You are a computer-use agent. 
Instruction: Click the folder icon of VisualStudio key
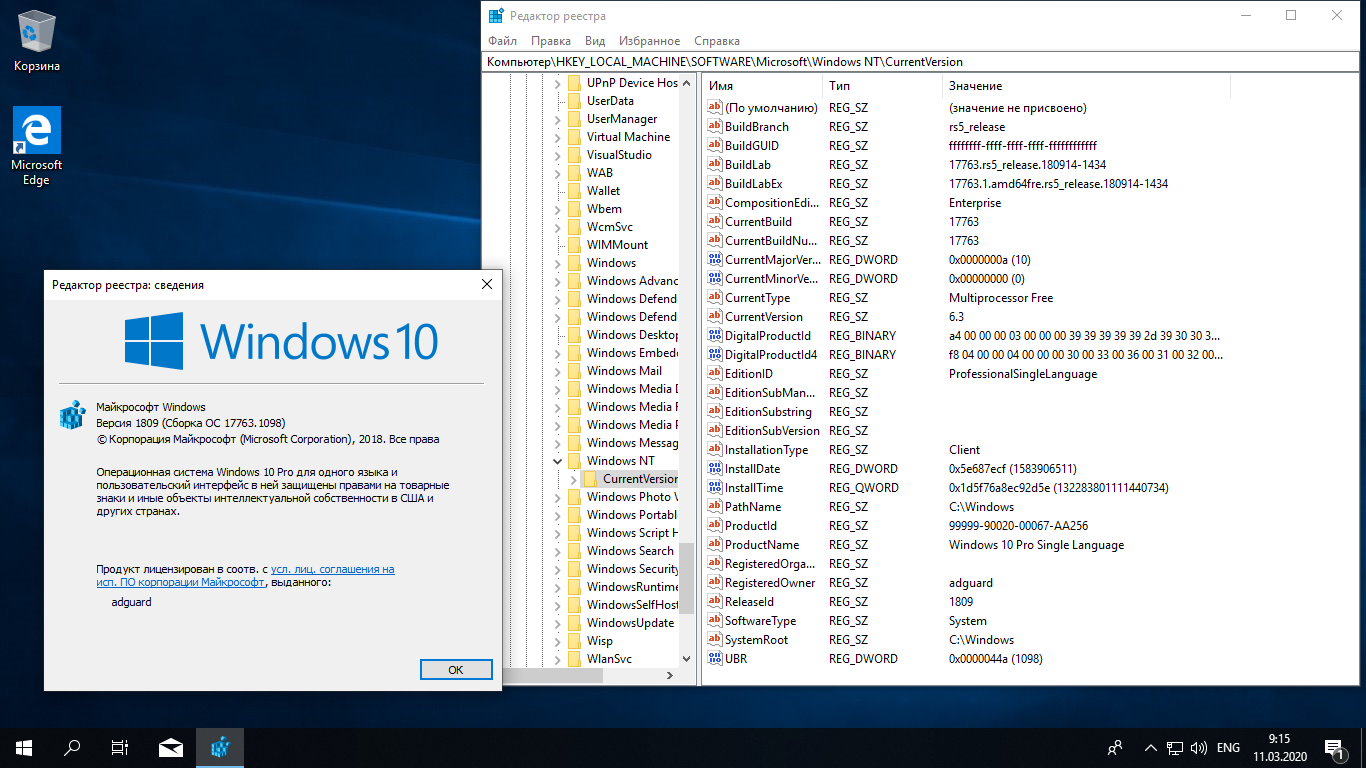[x=574, y=155]
